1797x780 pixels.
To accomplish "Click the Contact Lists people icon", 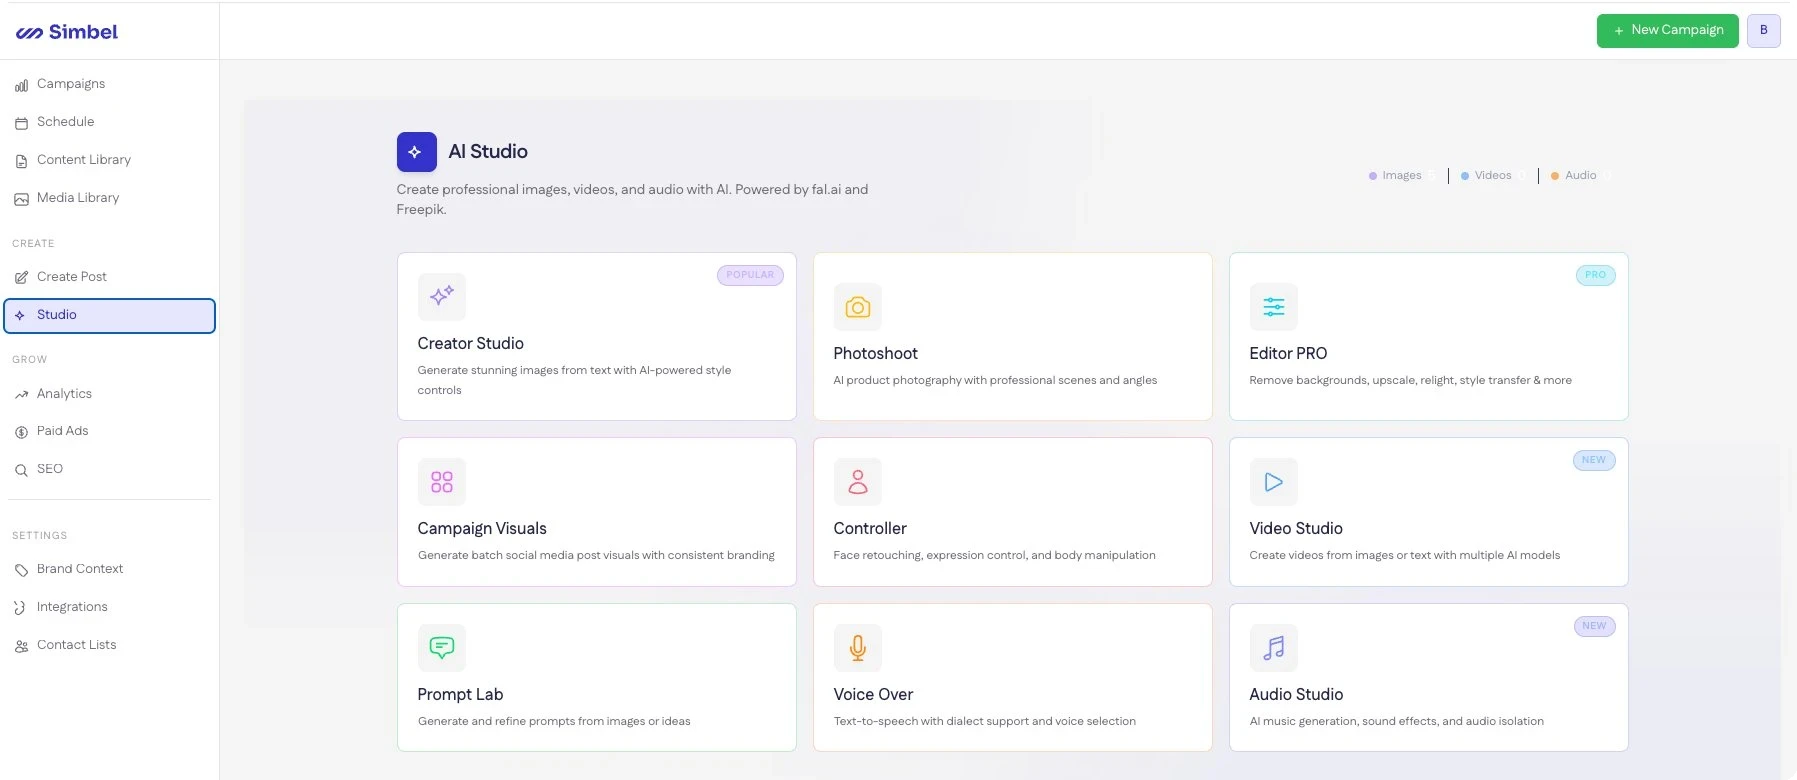I will (x=21, y=646).
